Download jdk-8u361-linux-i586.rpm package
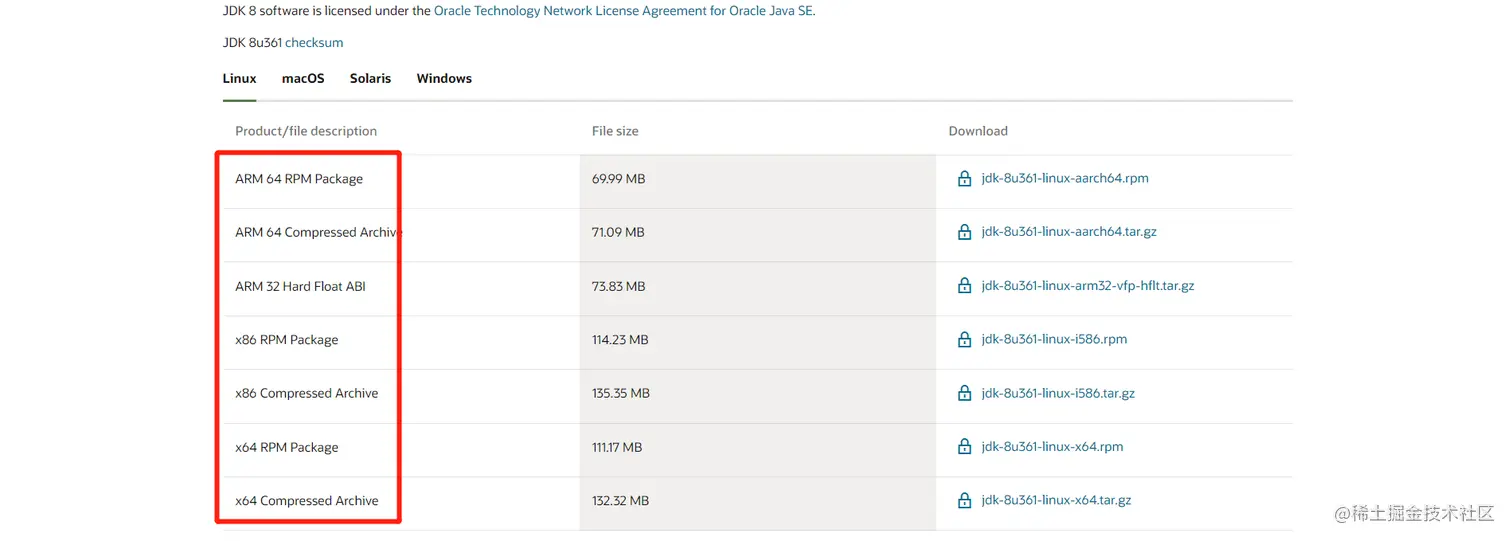1512x541 pixels. point(1054,340)
